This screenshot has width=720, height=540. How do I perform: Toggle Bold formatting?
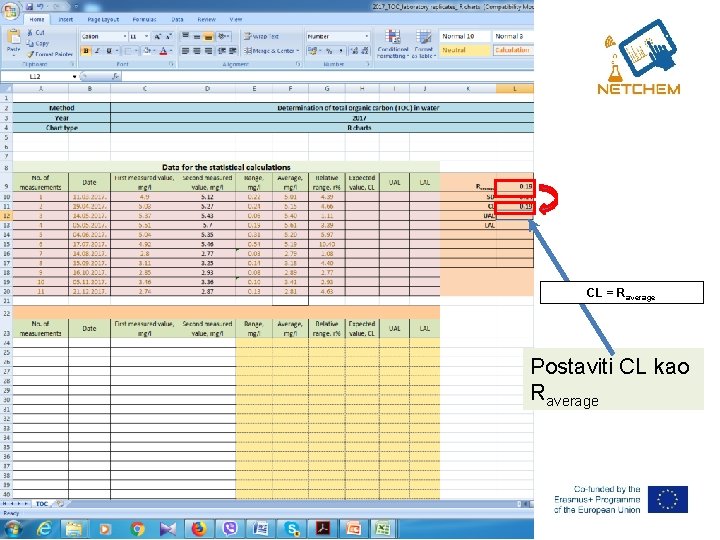[86, 51]
